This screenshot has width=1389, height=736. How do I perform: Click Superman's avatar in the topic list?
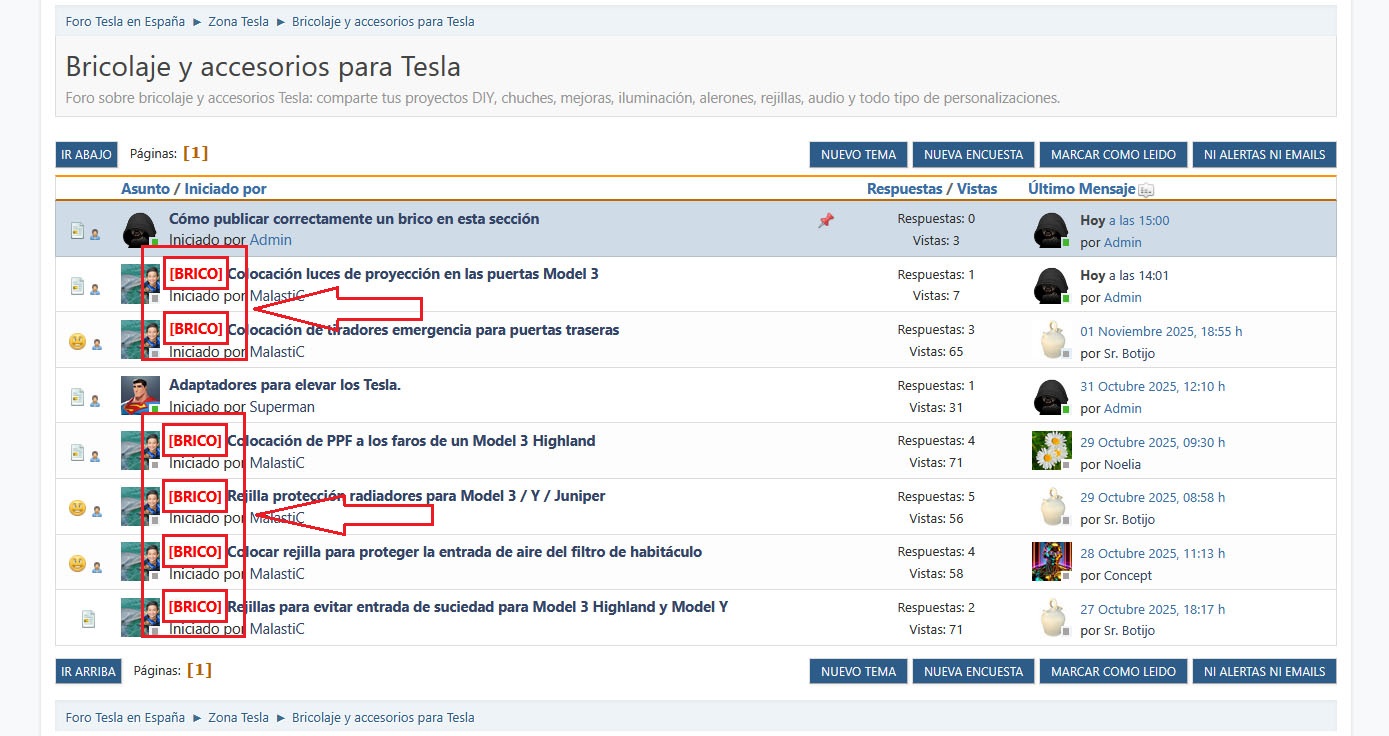click(x=140, y=395)
